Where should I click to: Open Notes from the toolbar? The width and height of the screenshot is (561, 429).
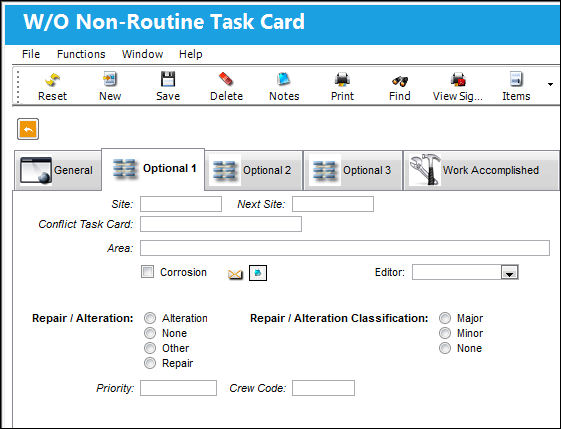284,86
